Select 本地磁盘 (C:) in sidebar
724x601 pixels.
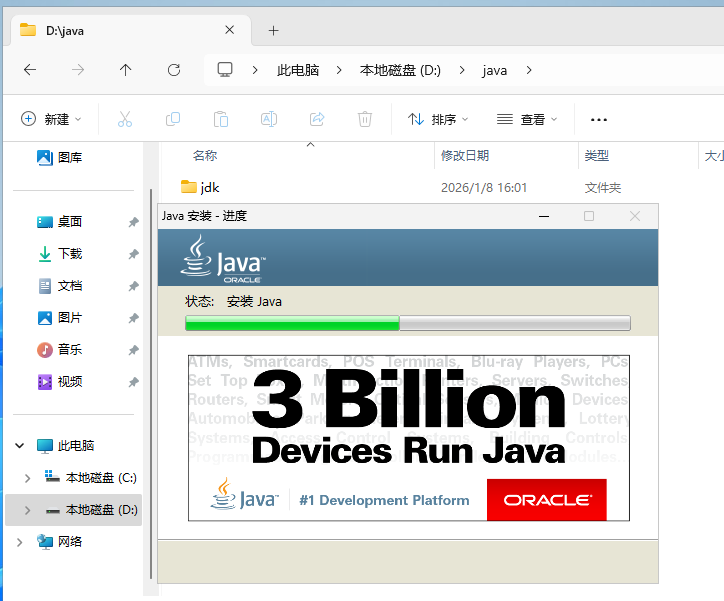click(x=91, y=478)
